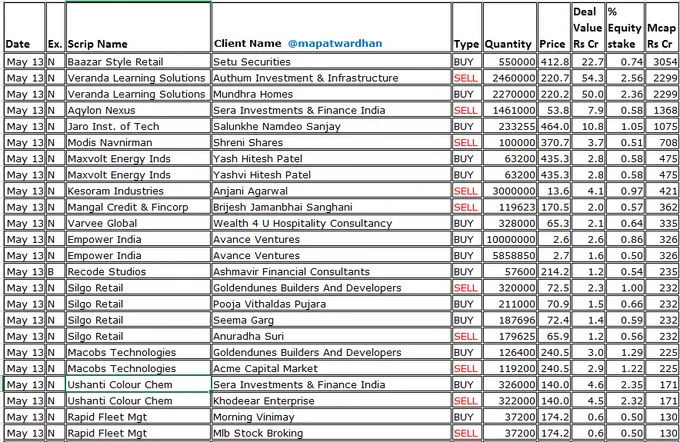This screenshot has height=442, width=680.
Task: Click quantity 1461000 for Aqylon Nexus
Action: pyautogui.click(x=510, y=110)
